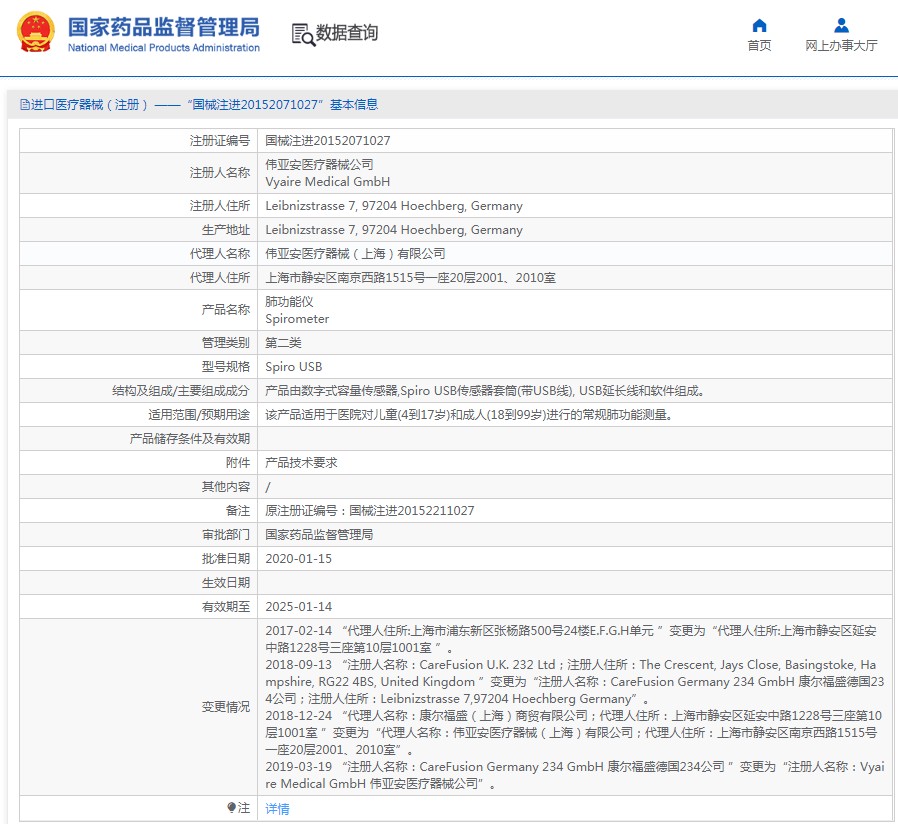Click the change entry dated 2018-09-13
Viewport: 898px width, 824px height.
[x=574, y=681]
